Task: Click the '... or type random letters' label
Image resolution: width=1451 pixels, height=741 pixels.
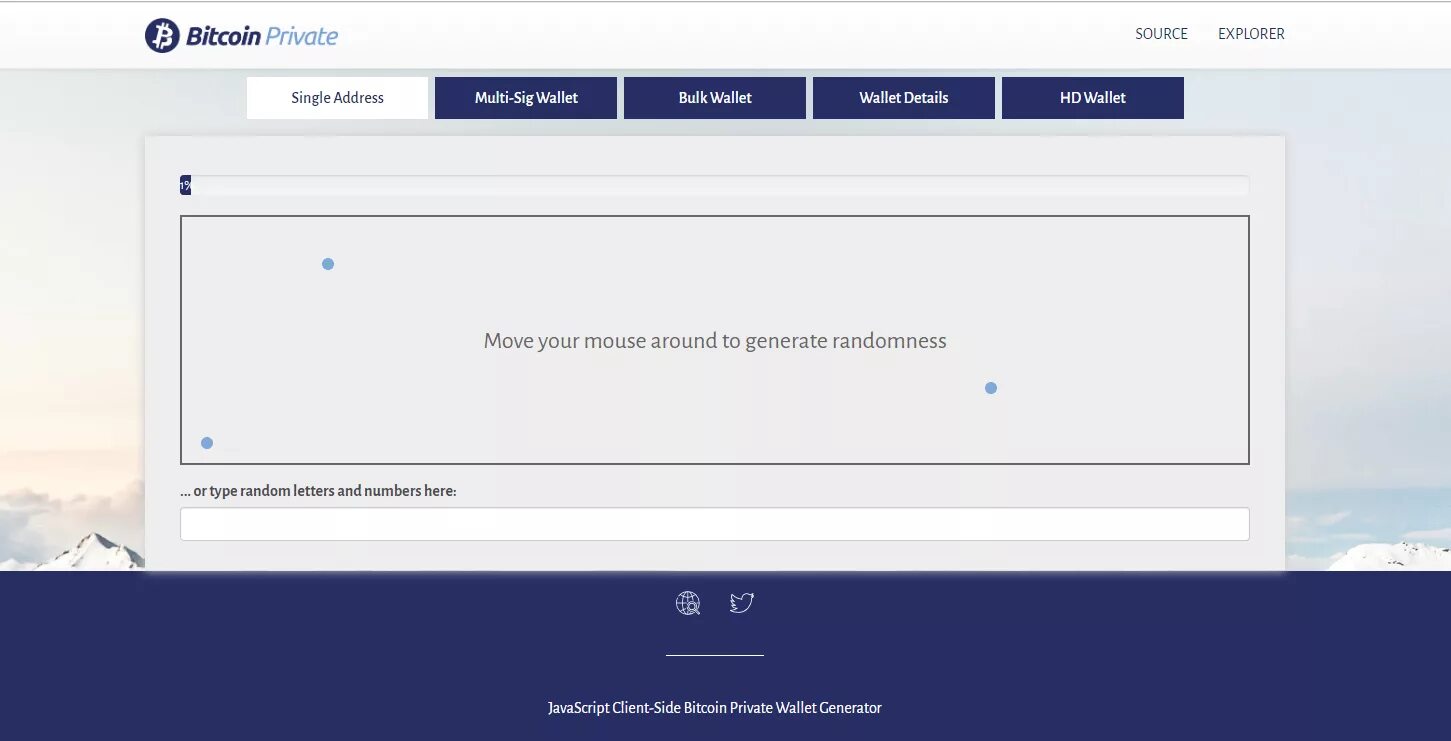Action: [318, 491]
